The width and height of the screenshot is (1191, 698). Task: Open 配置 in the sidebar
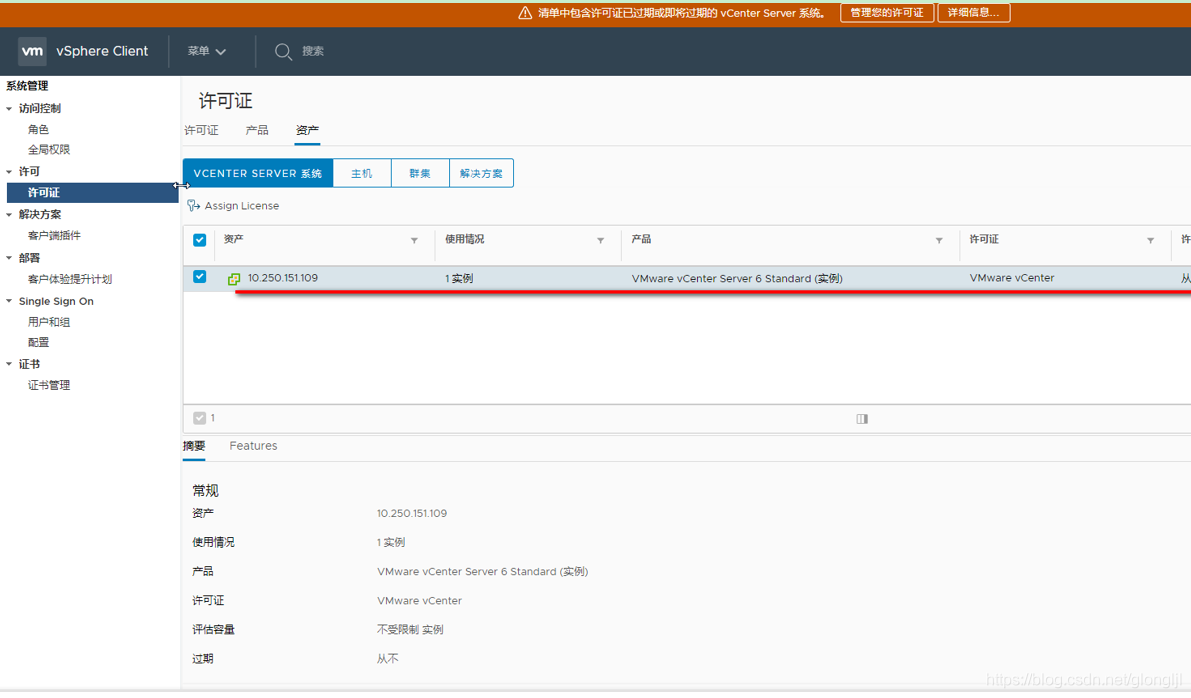38,343
